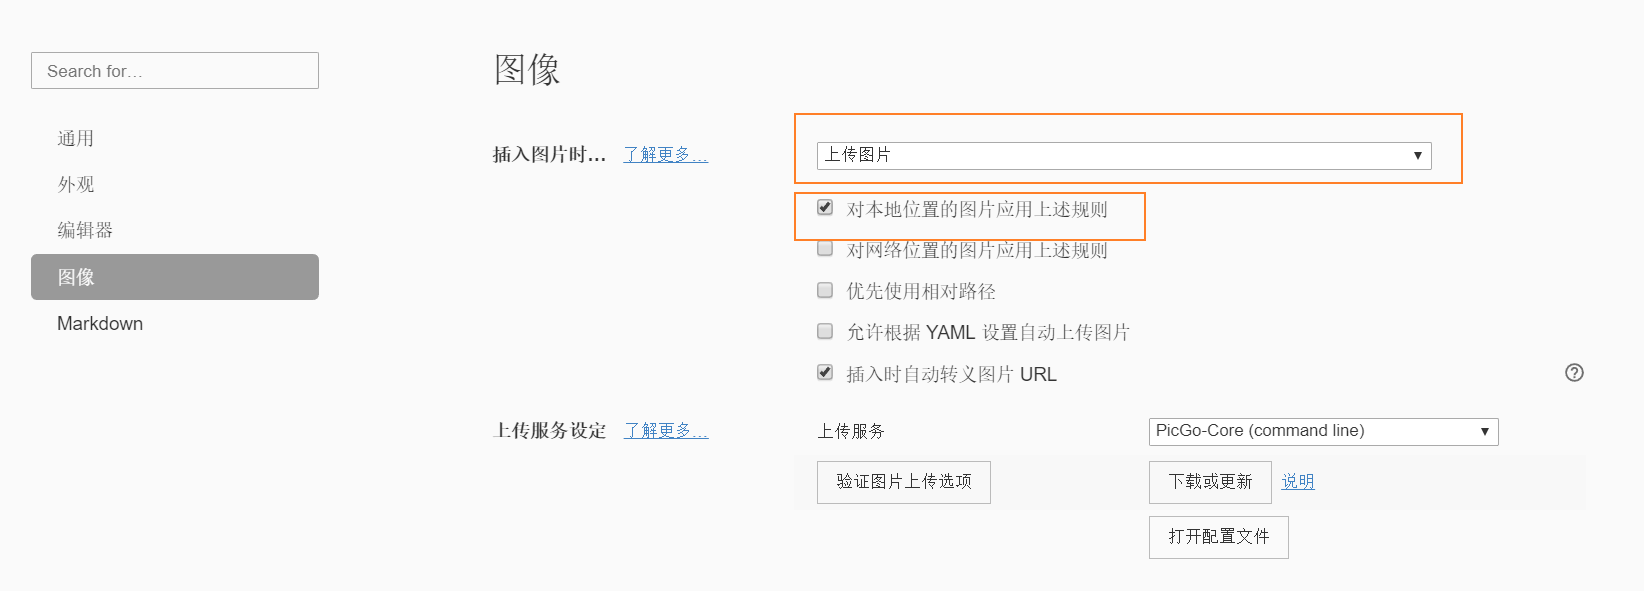Select the highlighted 图像 sidebar item
This screenshot has width=1644, height=591.
pos(77,277)
